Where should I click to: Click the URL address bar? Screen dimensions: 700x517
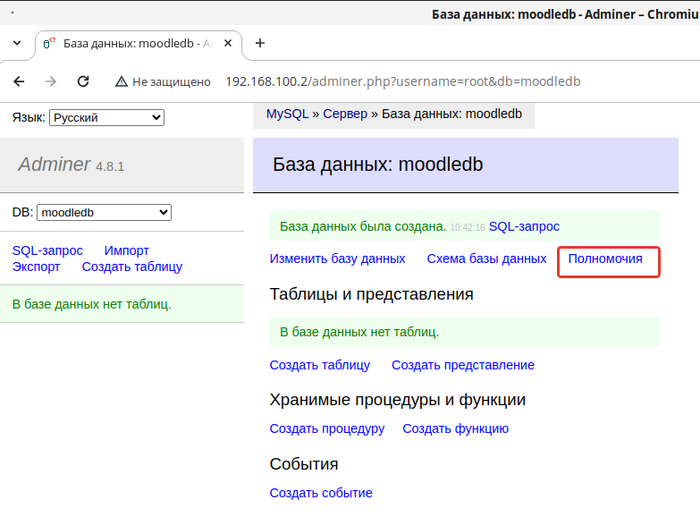tap(403, 82)
